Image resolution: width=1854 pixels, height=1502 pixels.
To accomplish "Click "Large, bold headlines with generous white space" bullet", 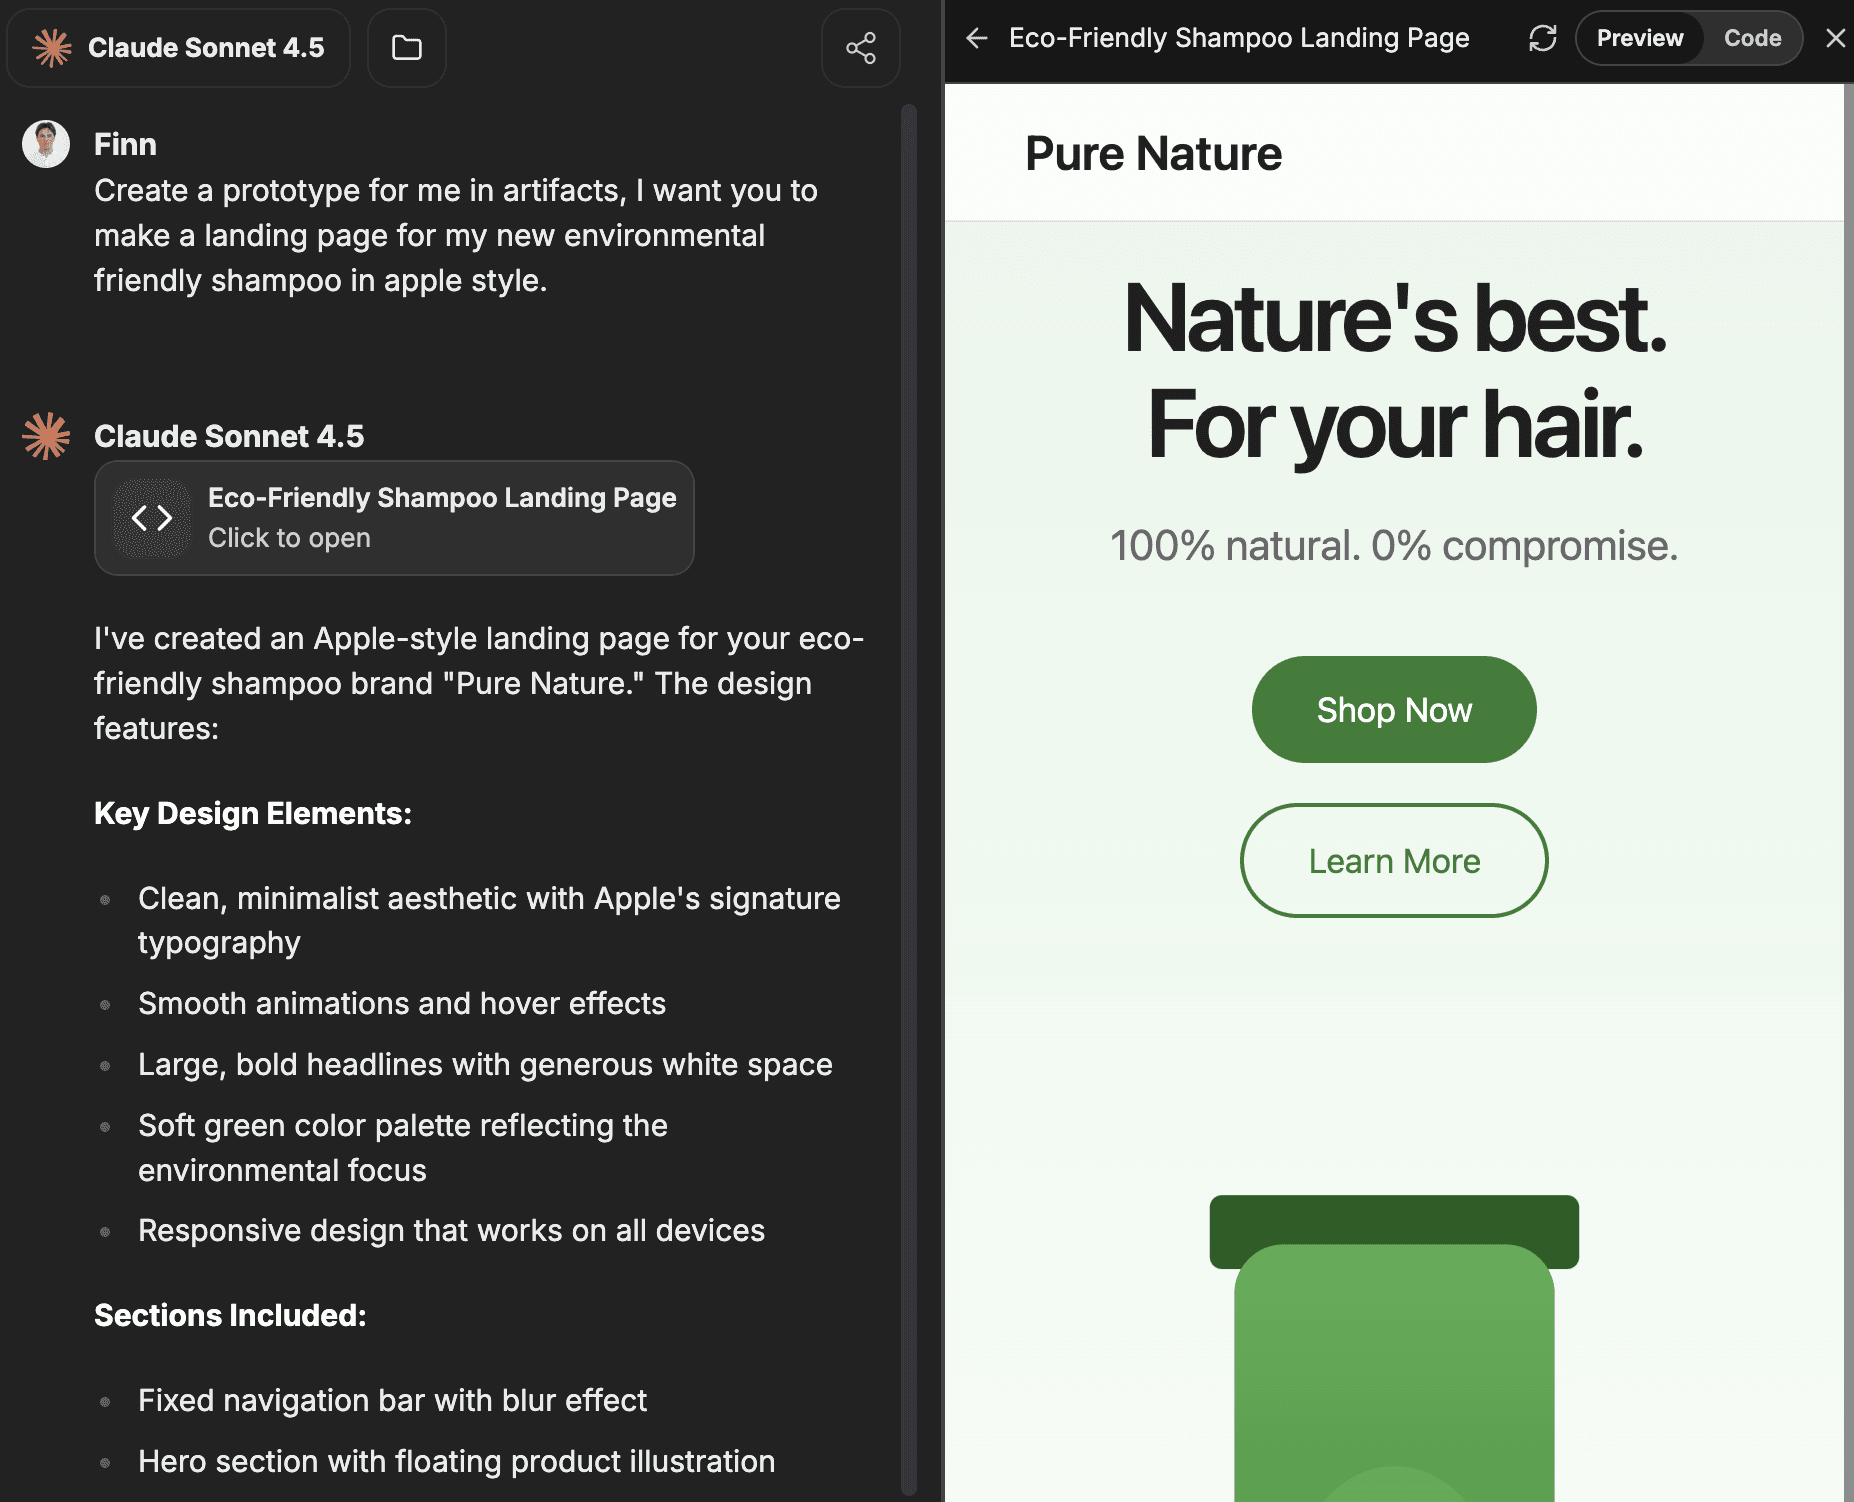I will tap(485, 1065).
